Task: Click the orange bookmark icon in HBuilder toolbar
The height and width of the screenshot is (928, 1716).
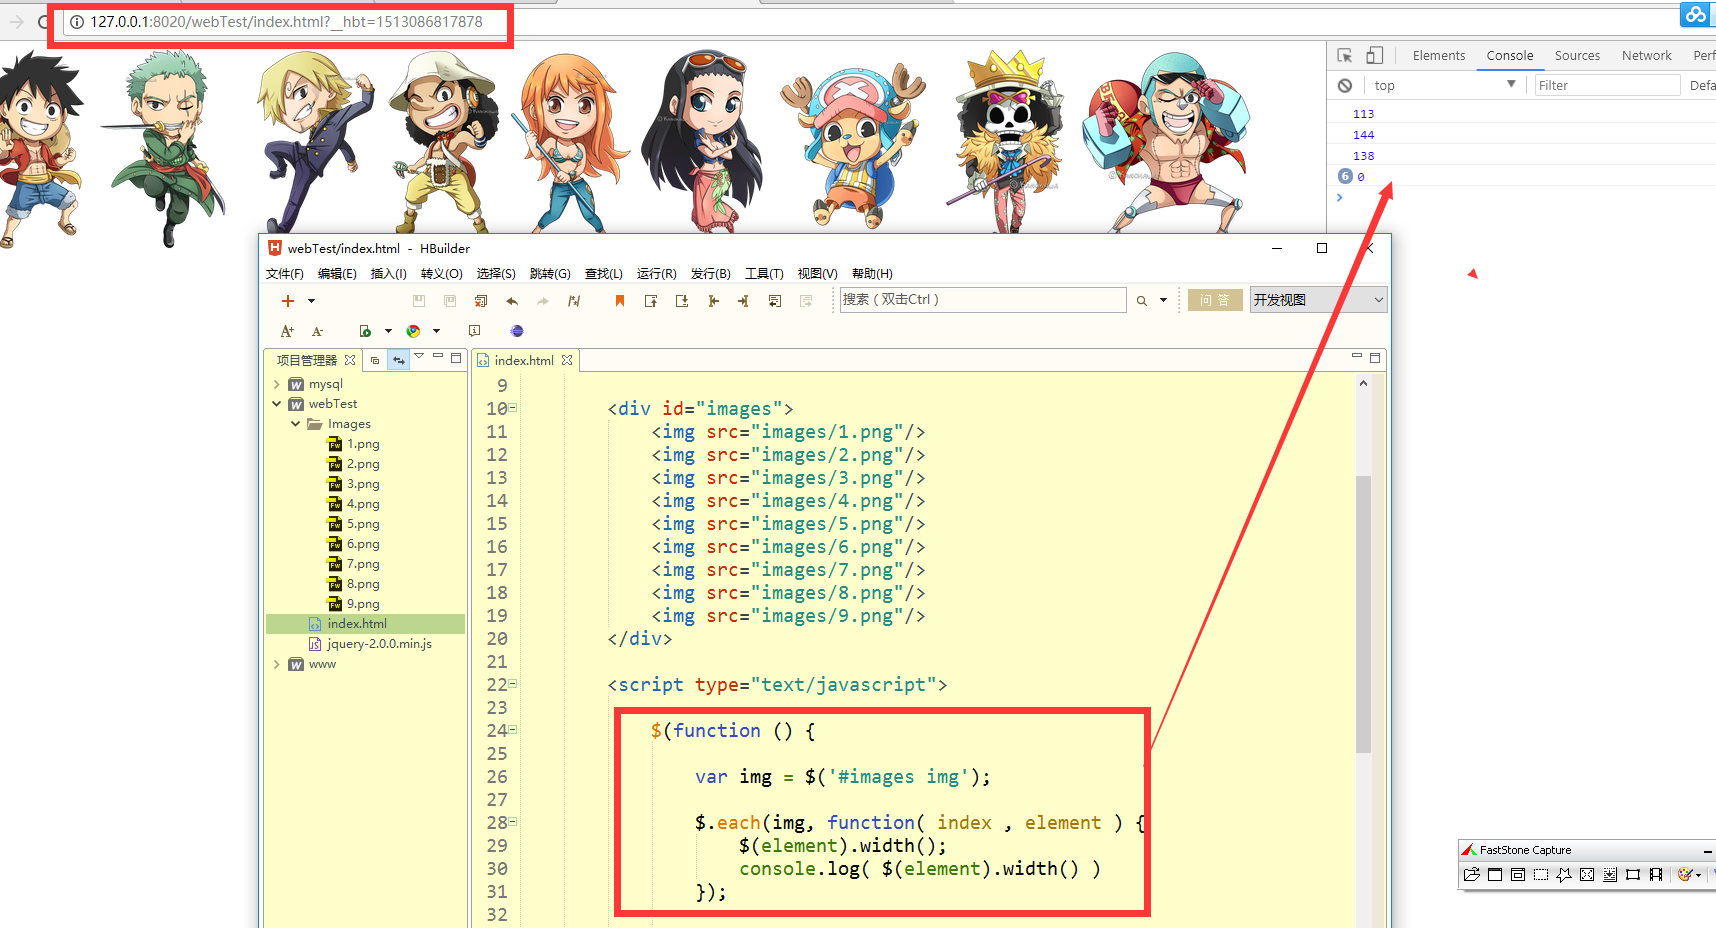Action: click(620, 301)
